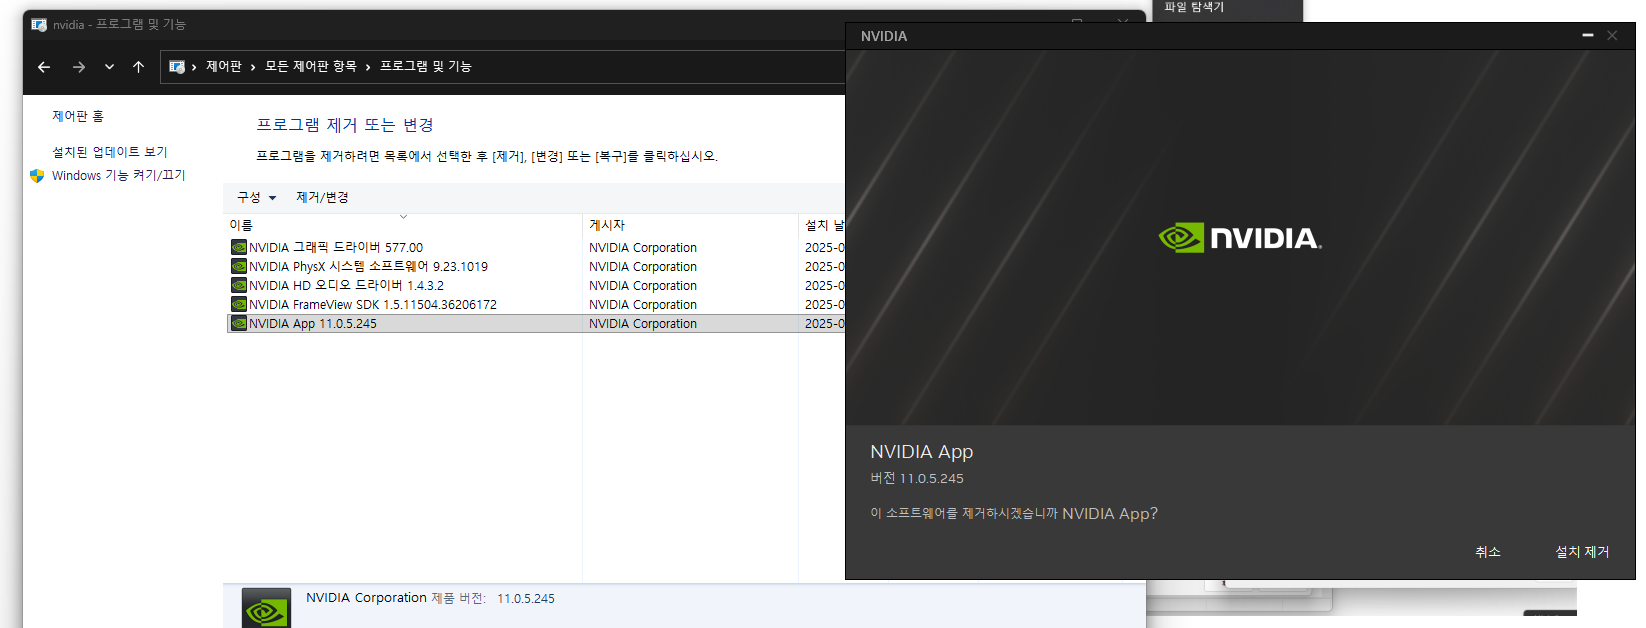This screenshot has width=1646, height=628.
Task: Select NVIDIA FrameView SDK row
Action: 534,304
